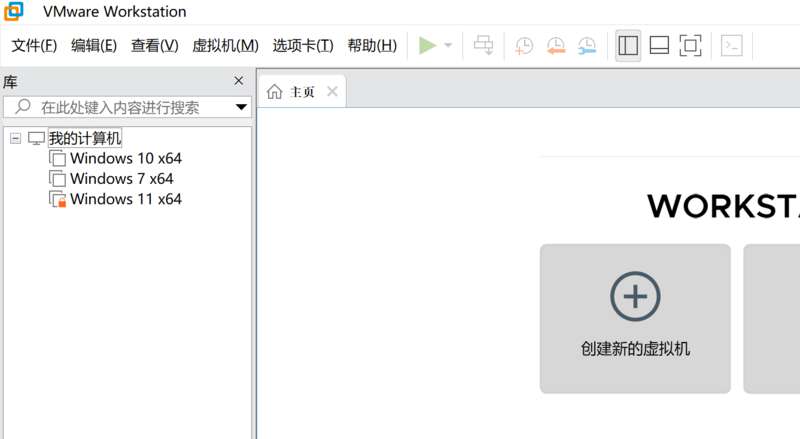Open the 文件(F) menu
The image size is (800, 439).
pos(34,45)
